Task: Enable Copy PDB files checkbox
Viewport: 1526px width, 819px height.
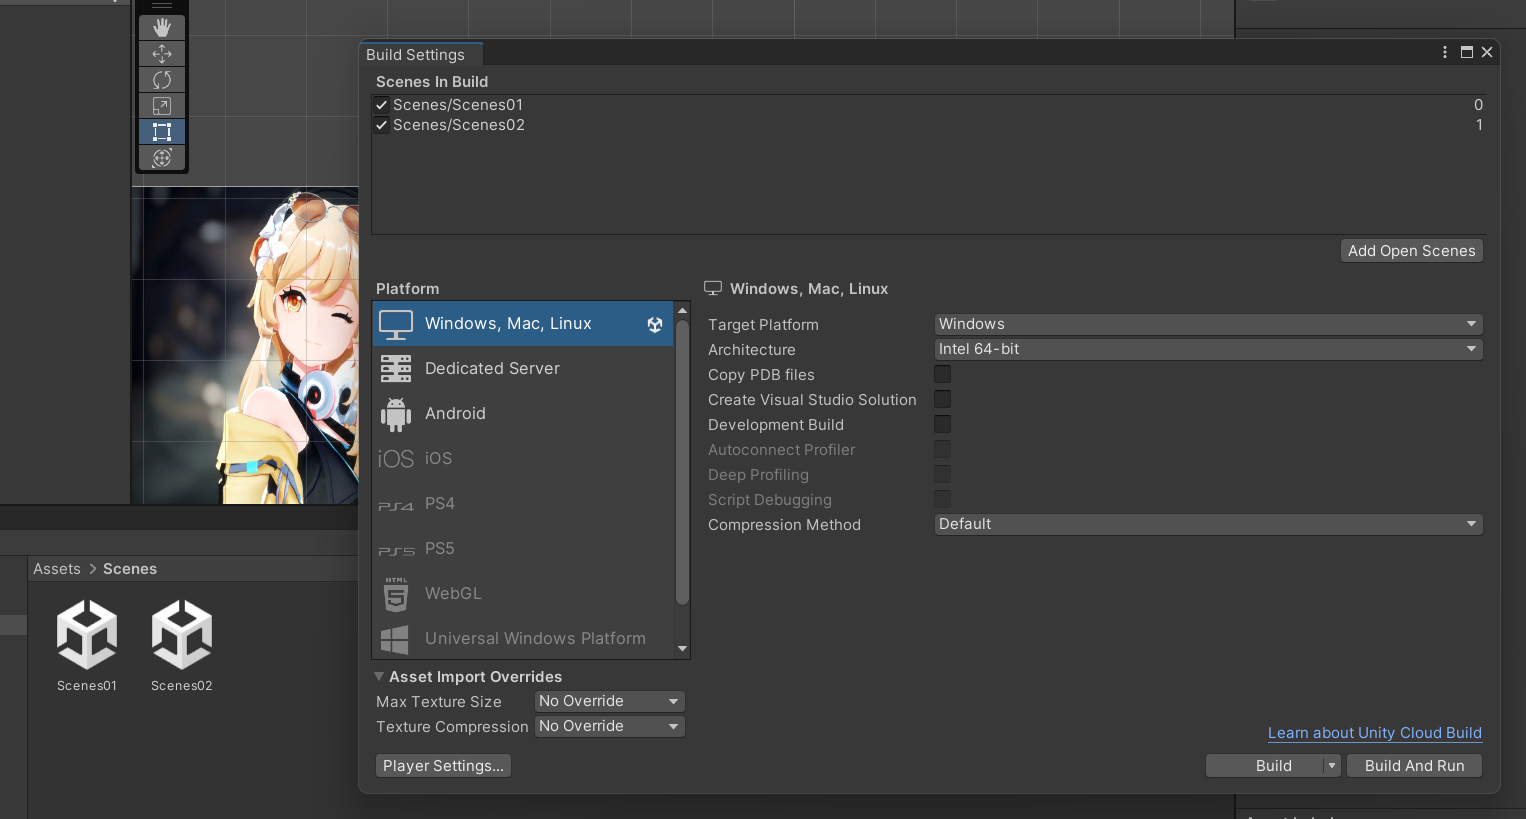Action: pyautogui.click(x=942, y=374)
